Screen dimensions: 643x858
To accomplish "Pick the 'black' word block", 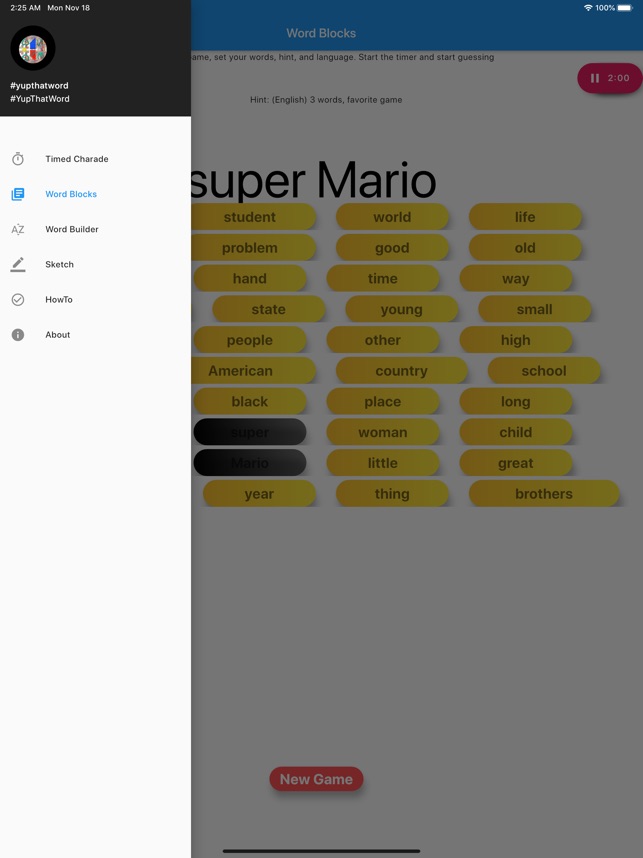I will tap(250, 401).
